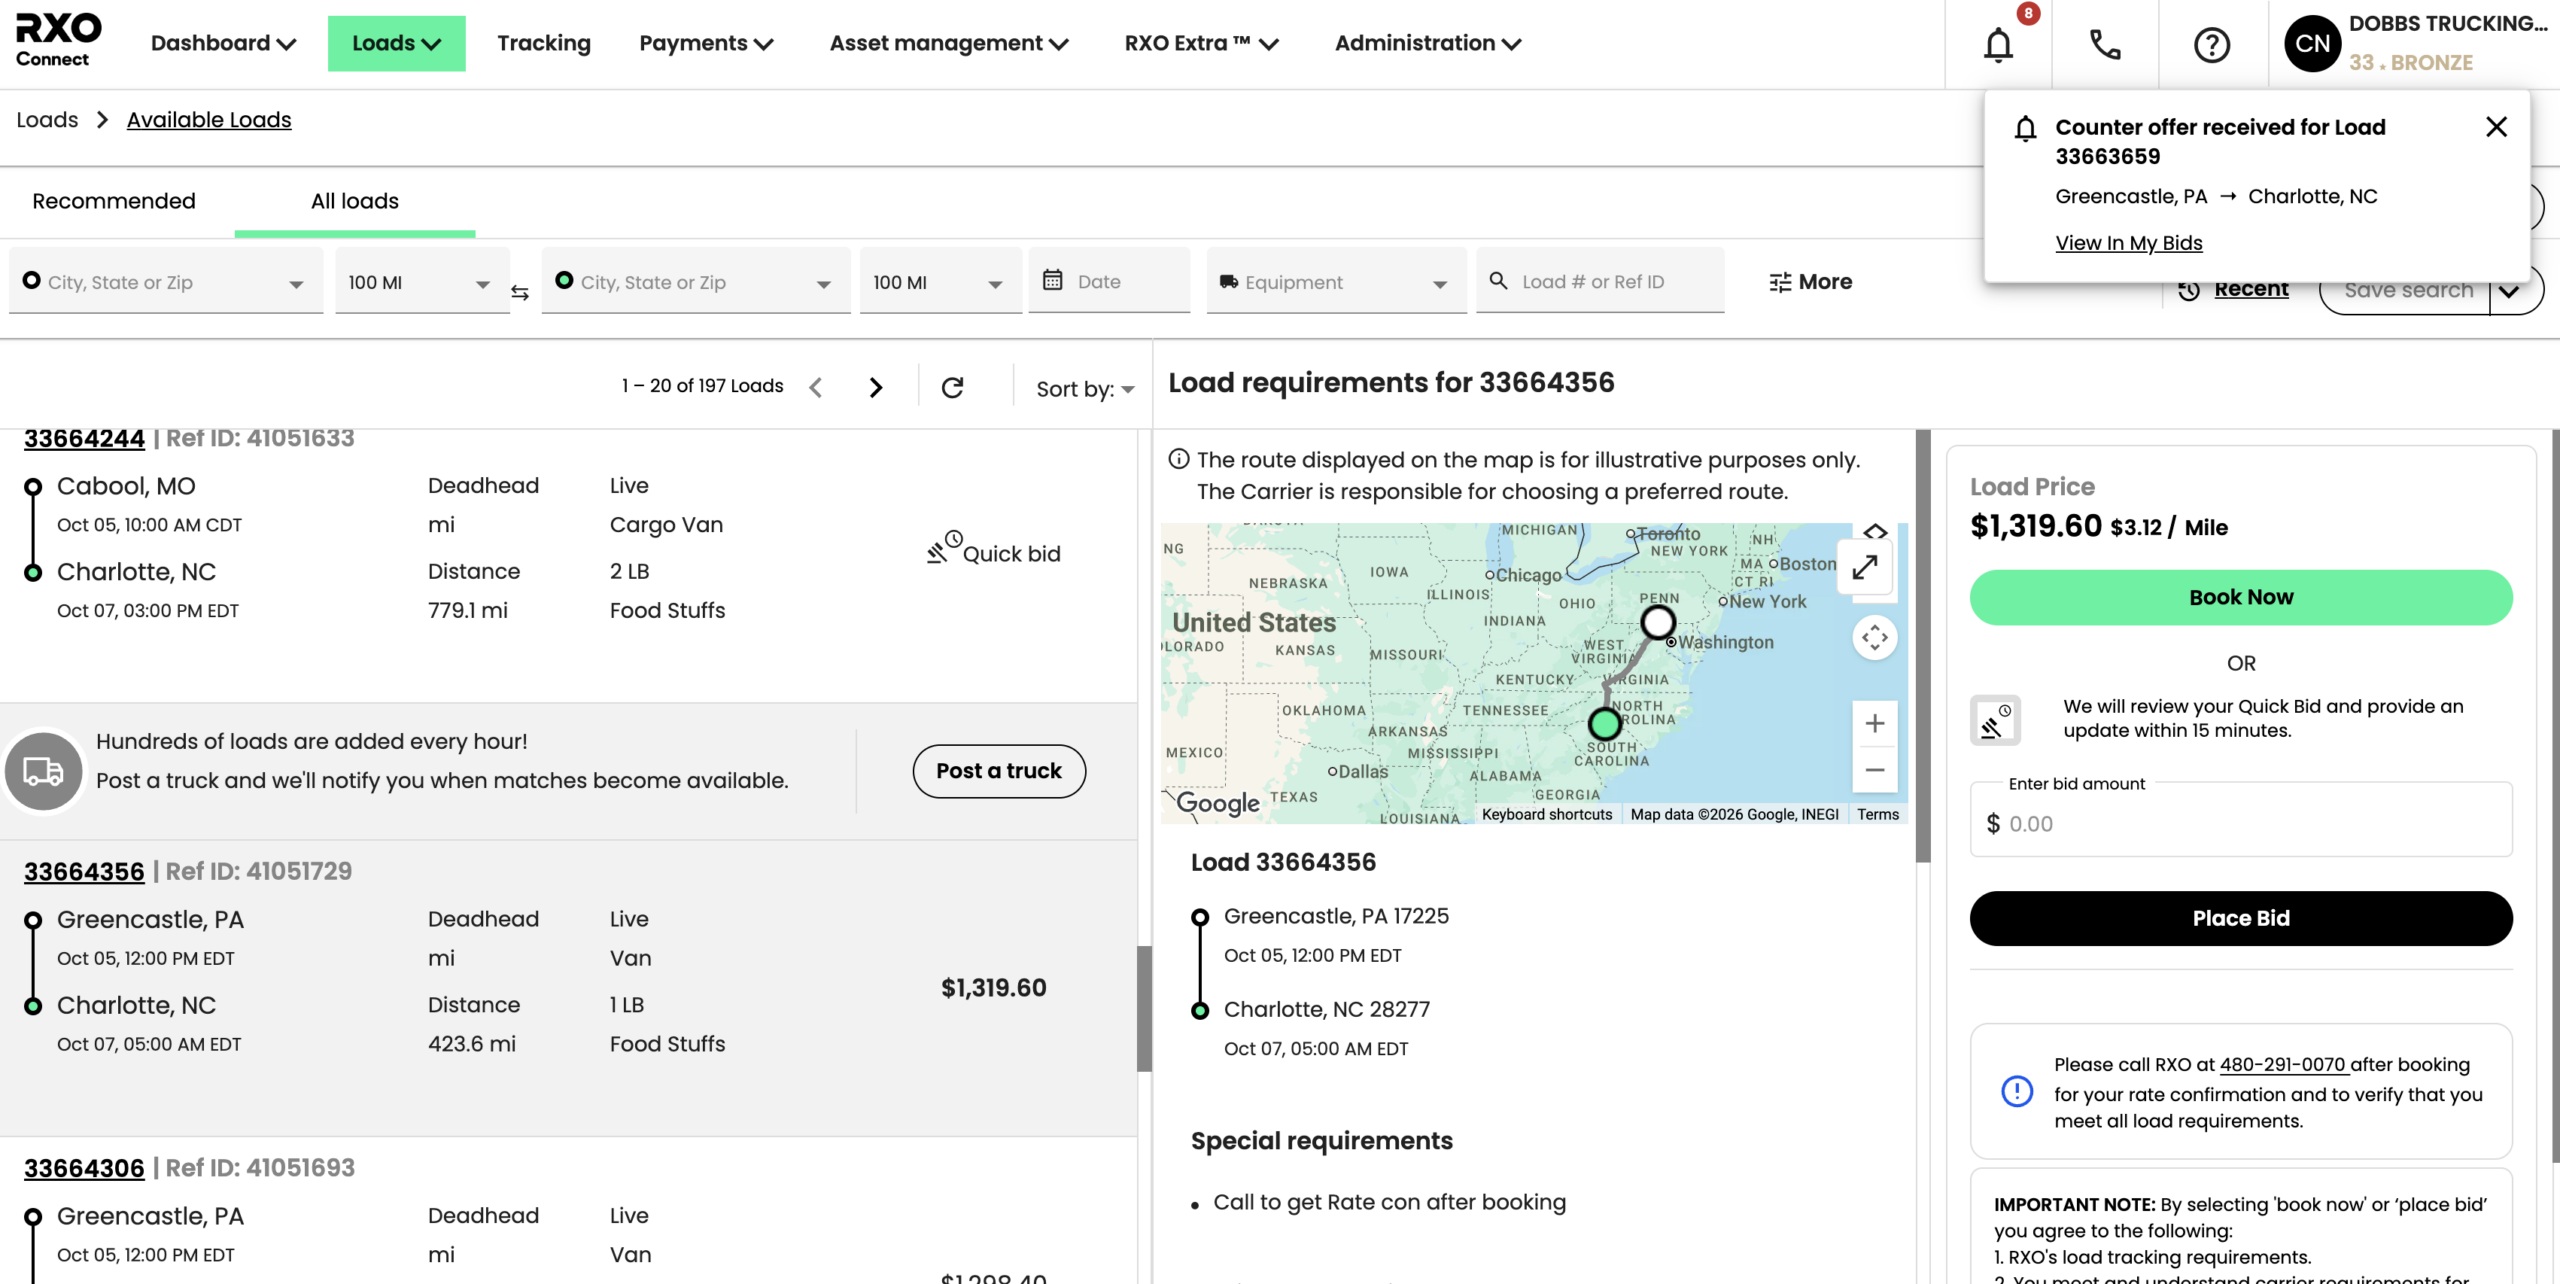
Task: Click the Place Bid button
Action: pos(2241,918)
